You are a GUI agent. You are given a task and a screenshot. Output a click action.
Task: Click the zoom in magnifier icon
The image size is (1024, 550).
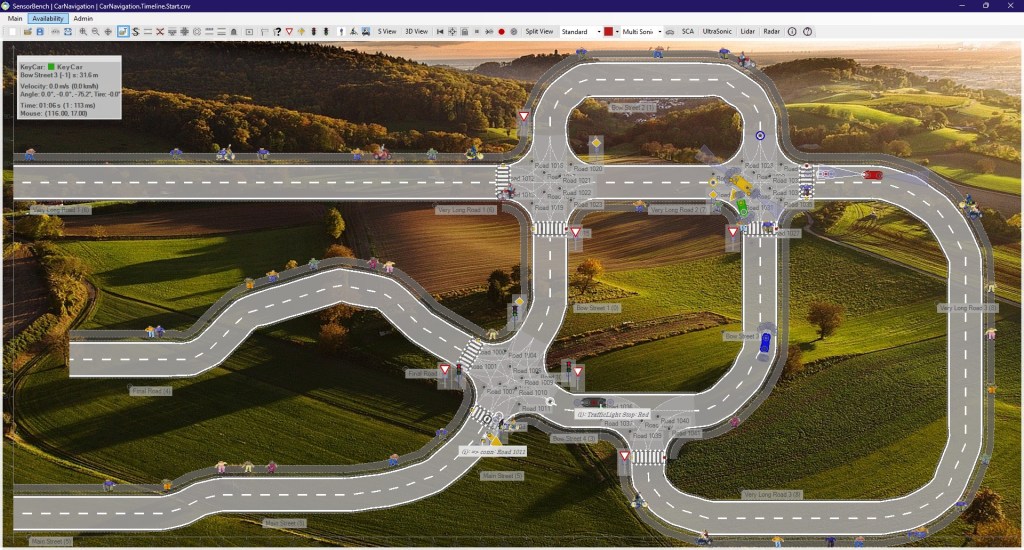pos(82,32)
